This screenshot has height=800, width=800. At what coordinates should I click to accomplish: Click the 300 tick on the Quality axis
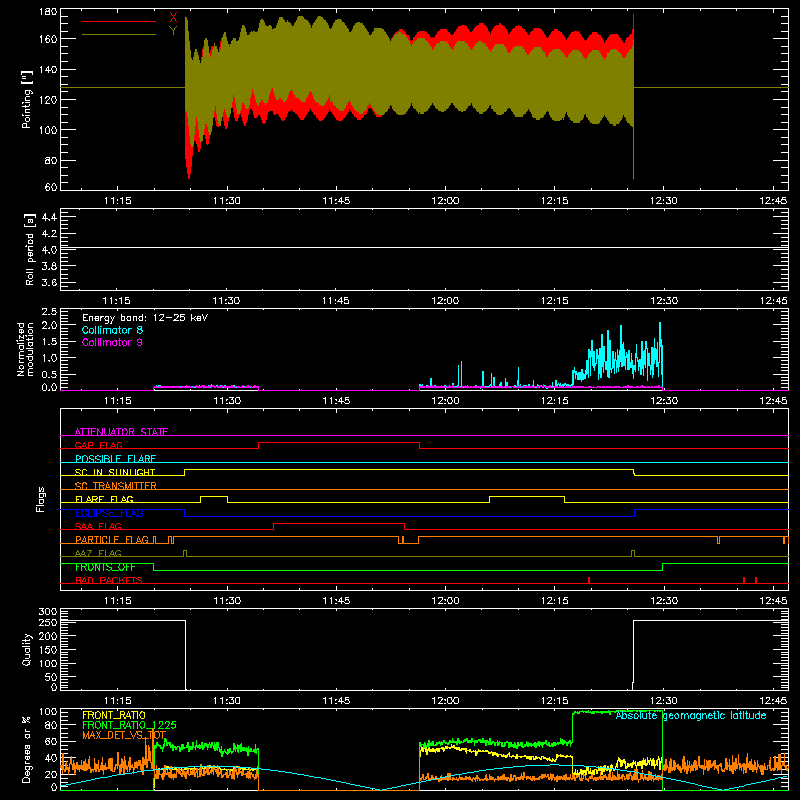(48, 612)
